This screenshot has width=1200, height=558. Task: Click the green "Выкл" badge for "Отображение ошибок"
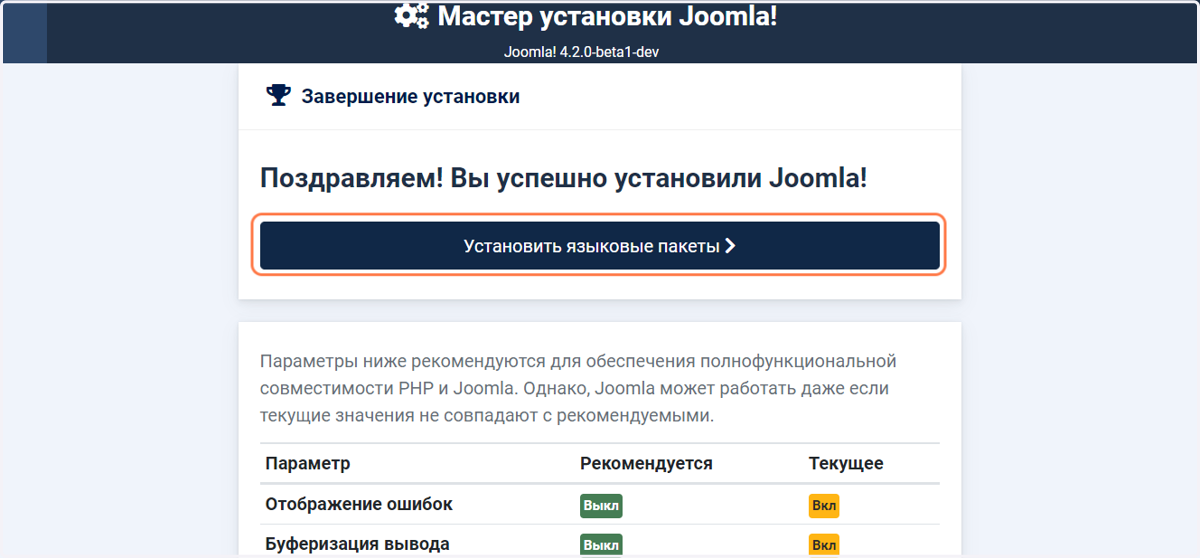tap(601, 505)
